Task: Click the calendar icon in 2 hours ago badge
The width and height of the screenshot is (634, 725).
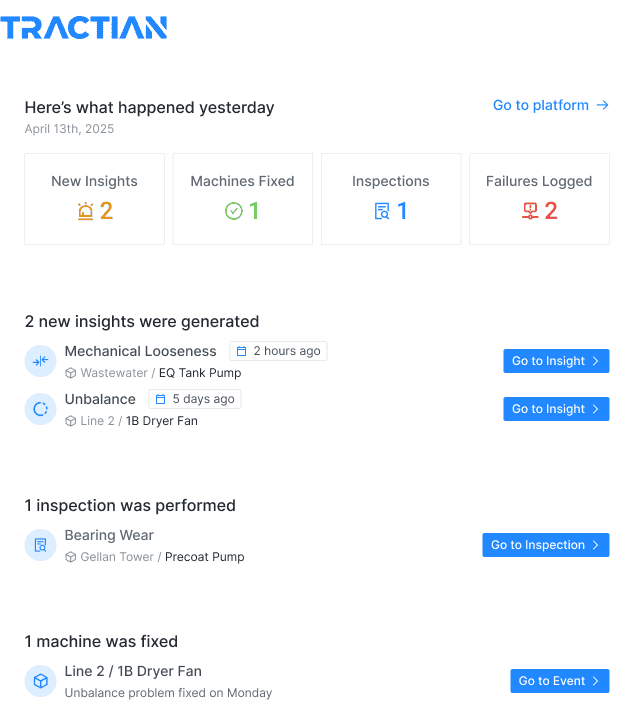Action: (x=241, y=351)
